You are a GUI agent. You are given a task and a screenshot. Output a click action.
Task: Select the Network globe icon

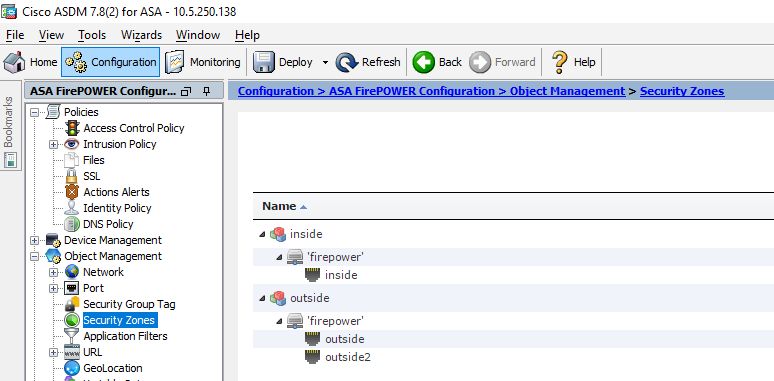point(72,272)
